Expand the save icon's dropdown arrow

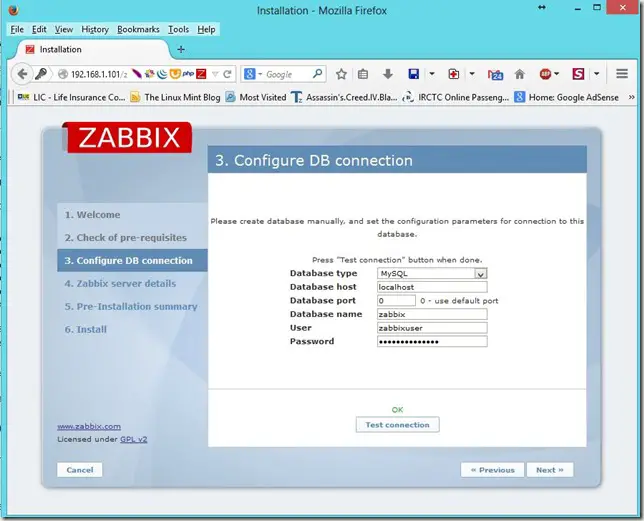(432, 74)
